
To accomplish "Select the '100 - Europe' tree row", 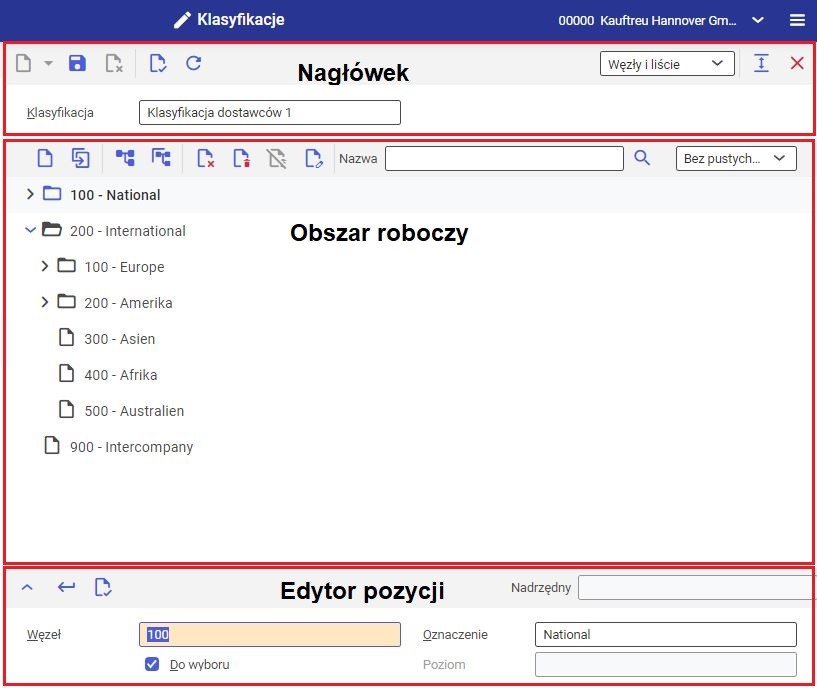I will [408, 266].
